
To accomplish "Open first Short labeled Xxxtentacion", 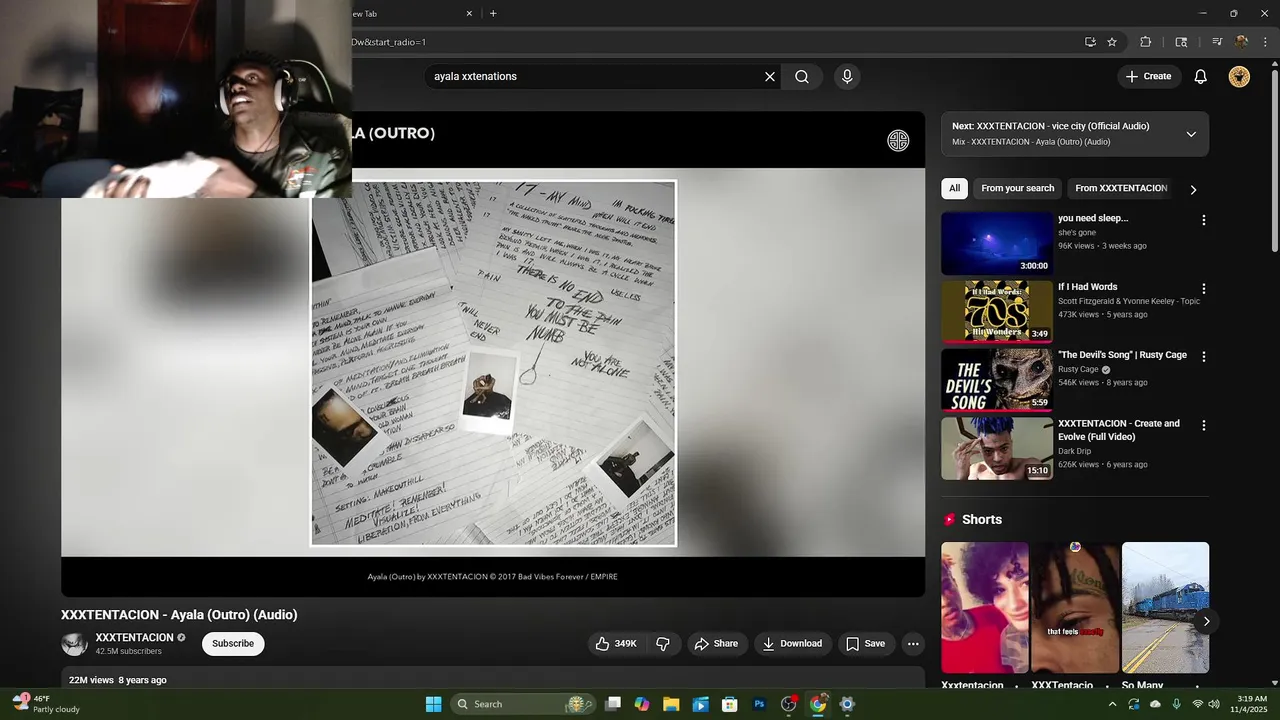I will (985, 608).
